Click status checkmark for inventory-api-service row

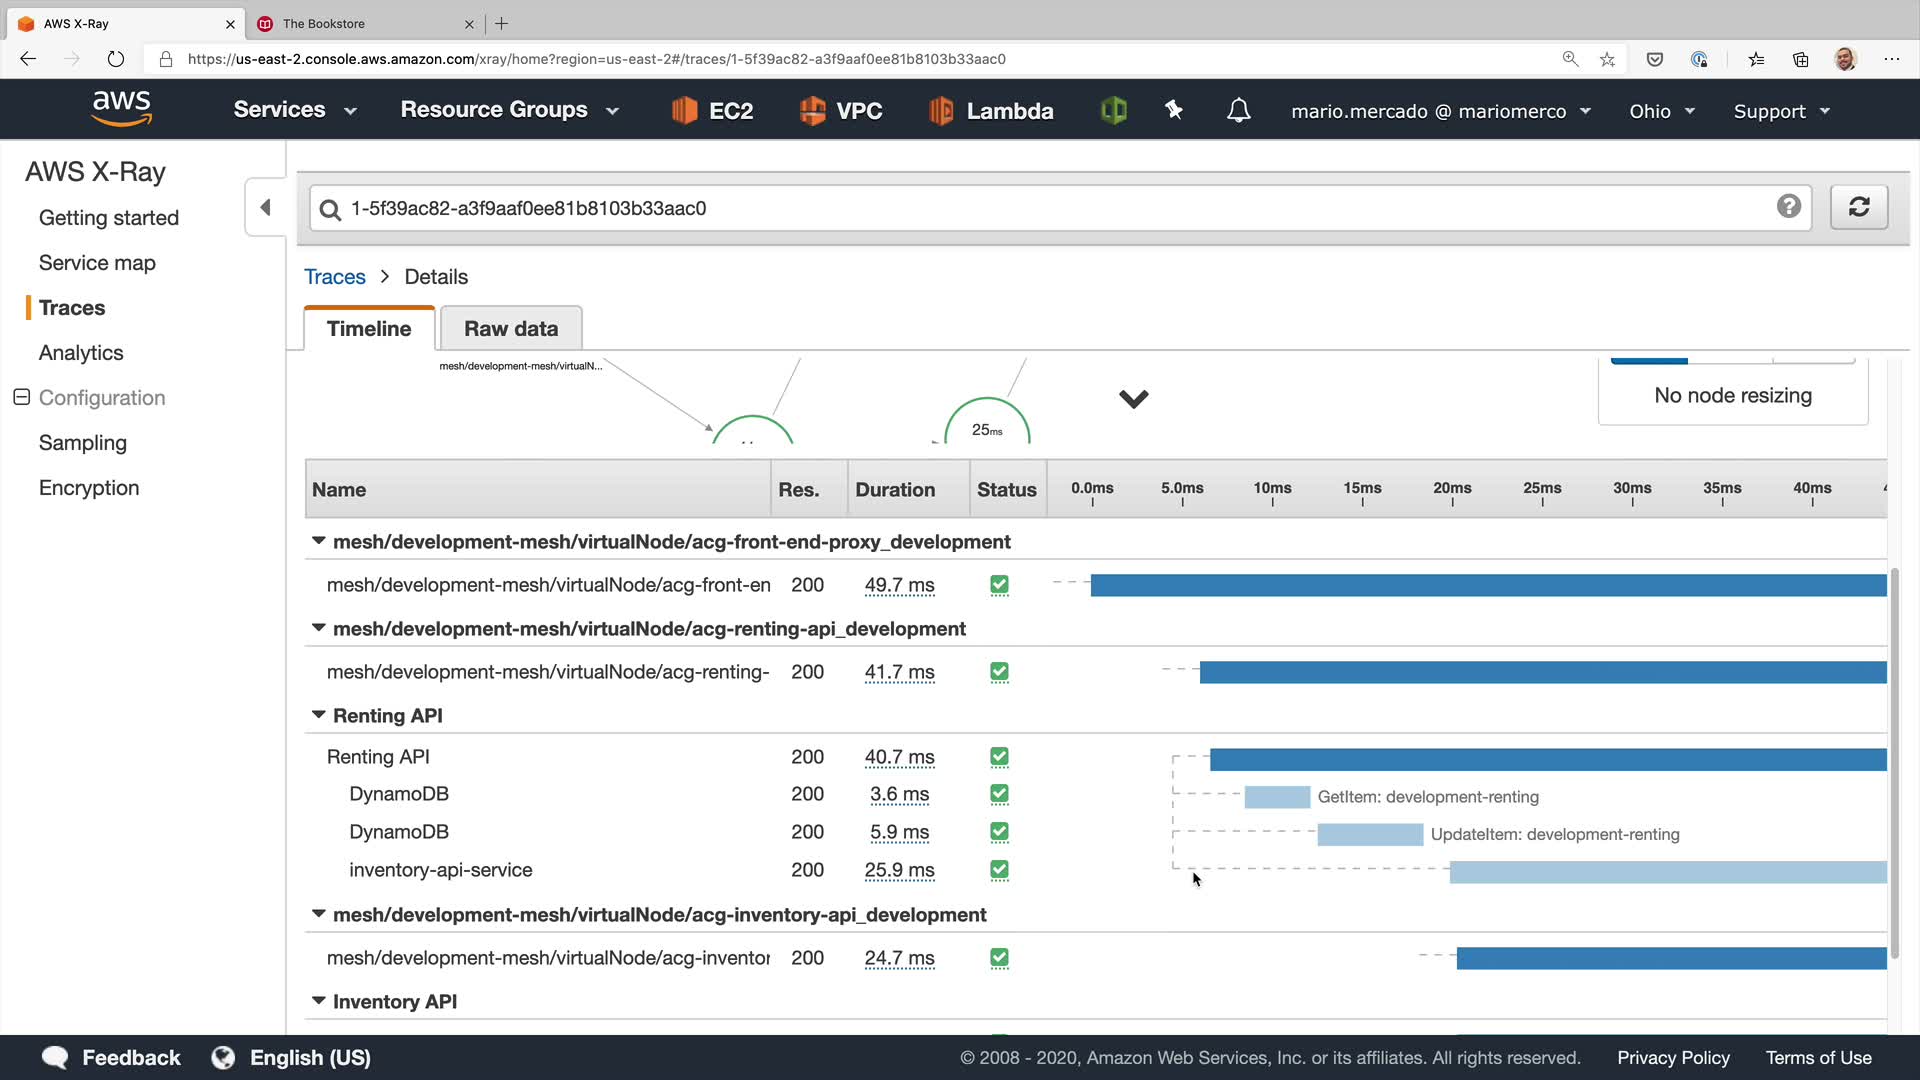[x=999, y=870]
